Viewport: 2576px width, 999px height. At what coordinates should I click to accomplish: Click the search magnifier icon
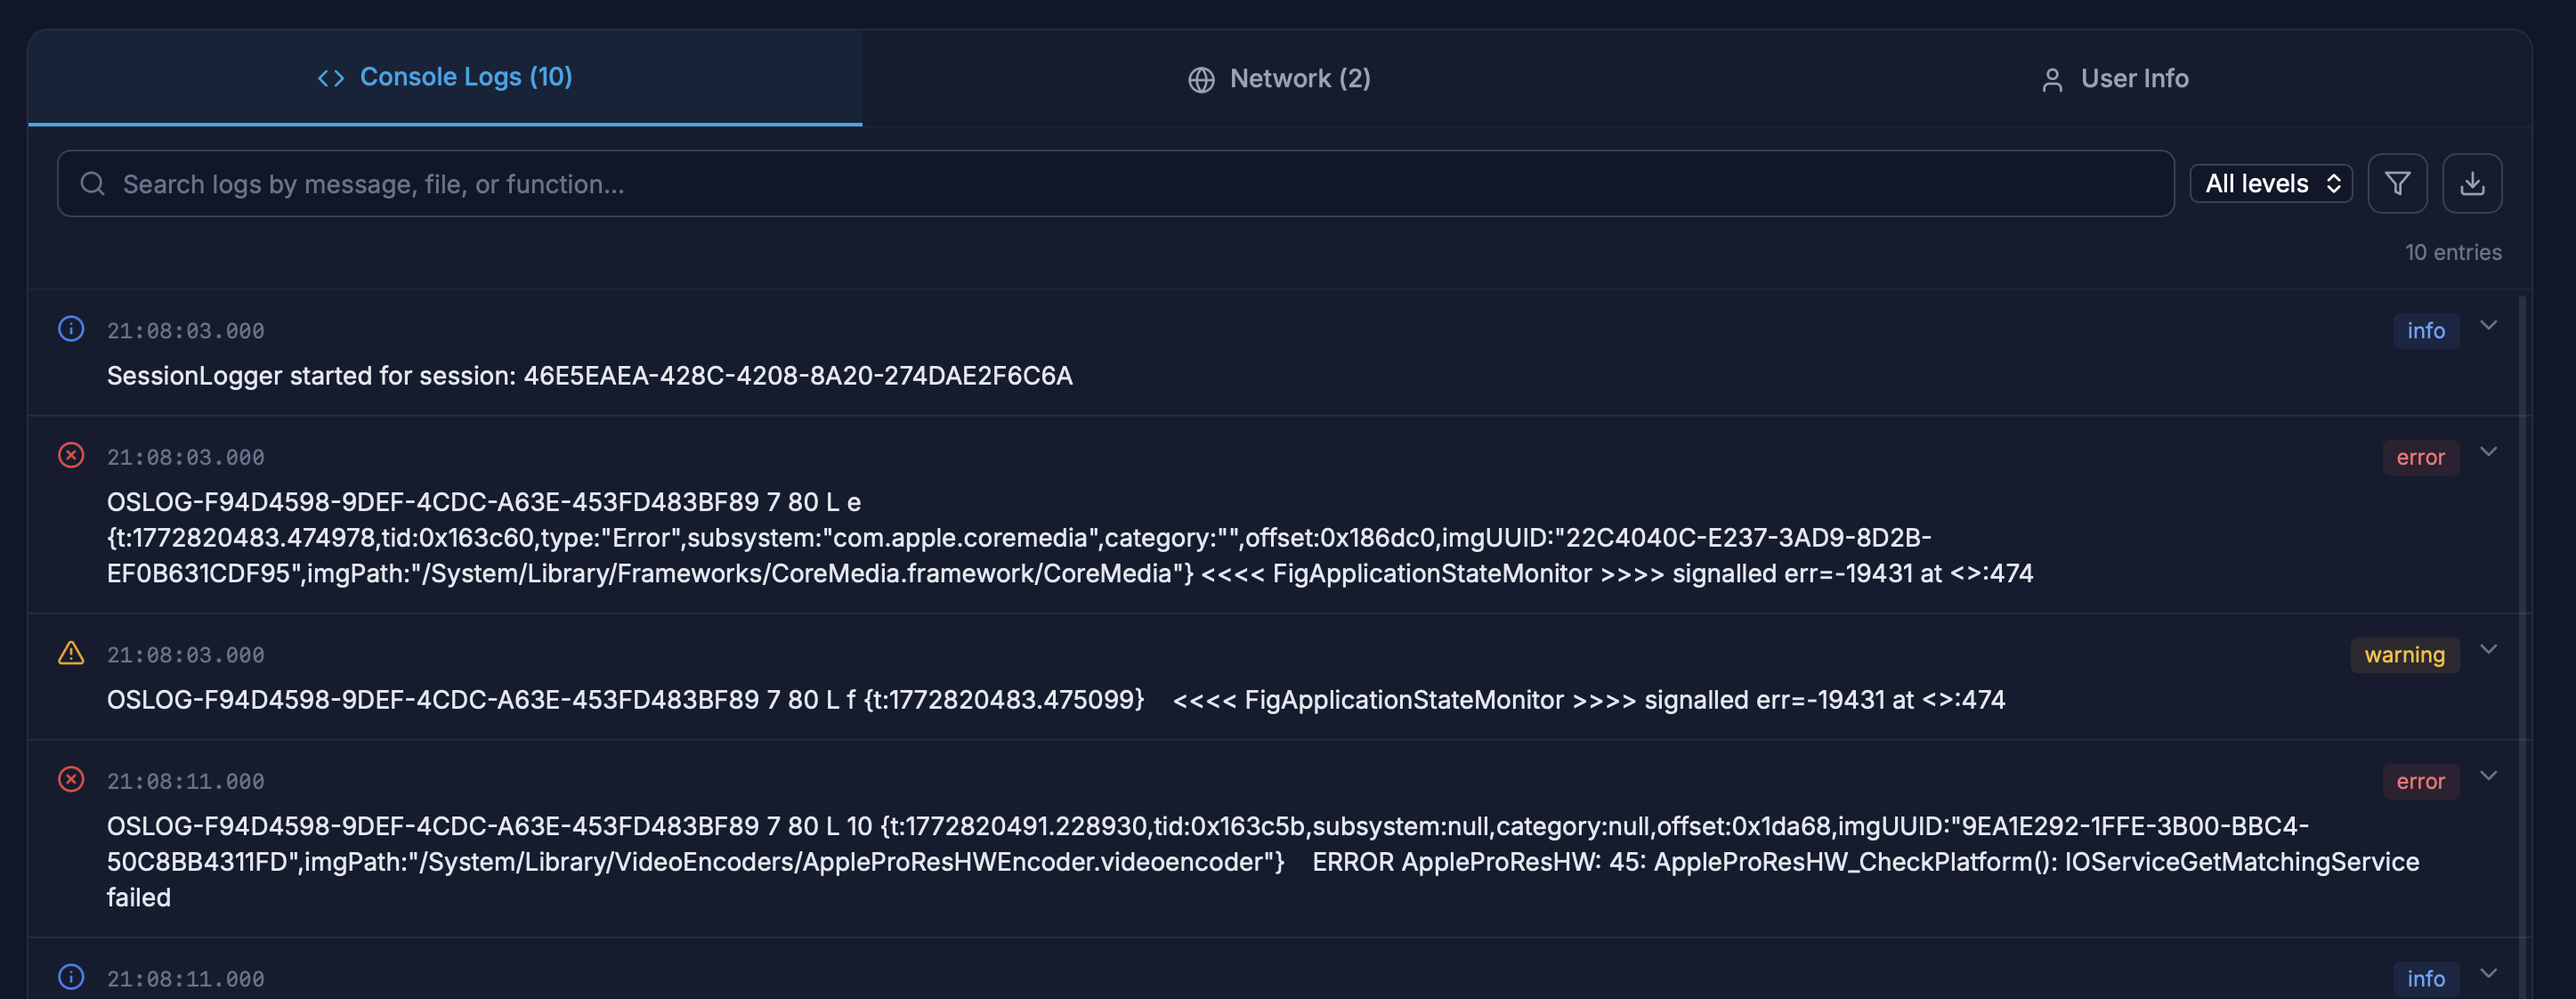click(93, 184)
